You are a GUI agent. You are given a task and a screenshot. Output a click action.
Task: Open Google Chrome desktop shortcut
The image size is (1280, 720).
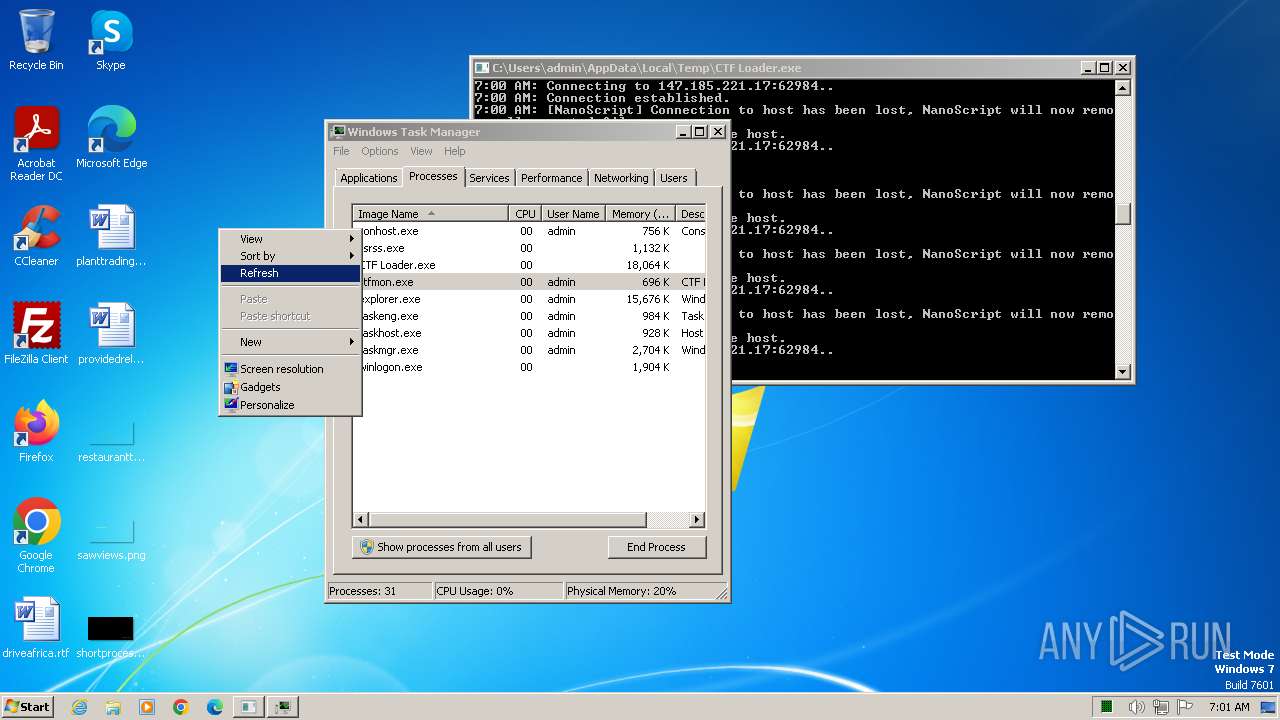coord(36,535)
